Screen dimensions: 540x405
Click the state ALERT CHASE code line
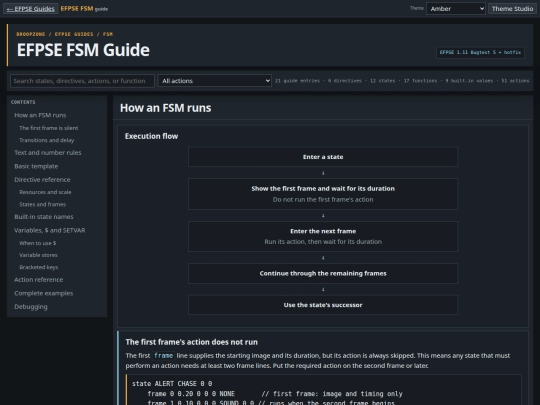pyautogui.click(x=172, y=384)
